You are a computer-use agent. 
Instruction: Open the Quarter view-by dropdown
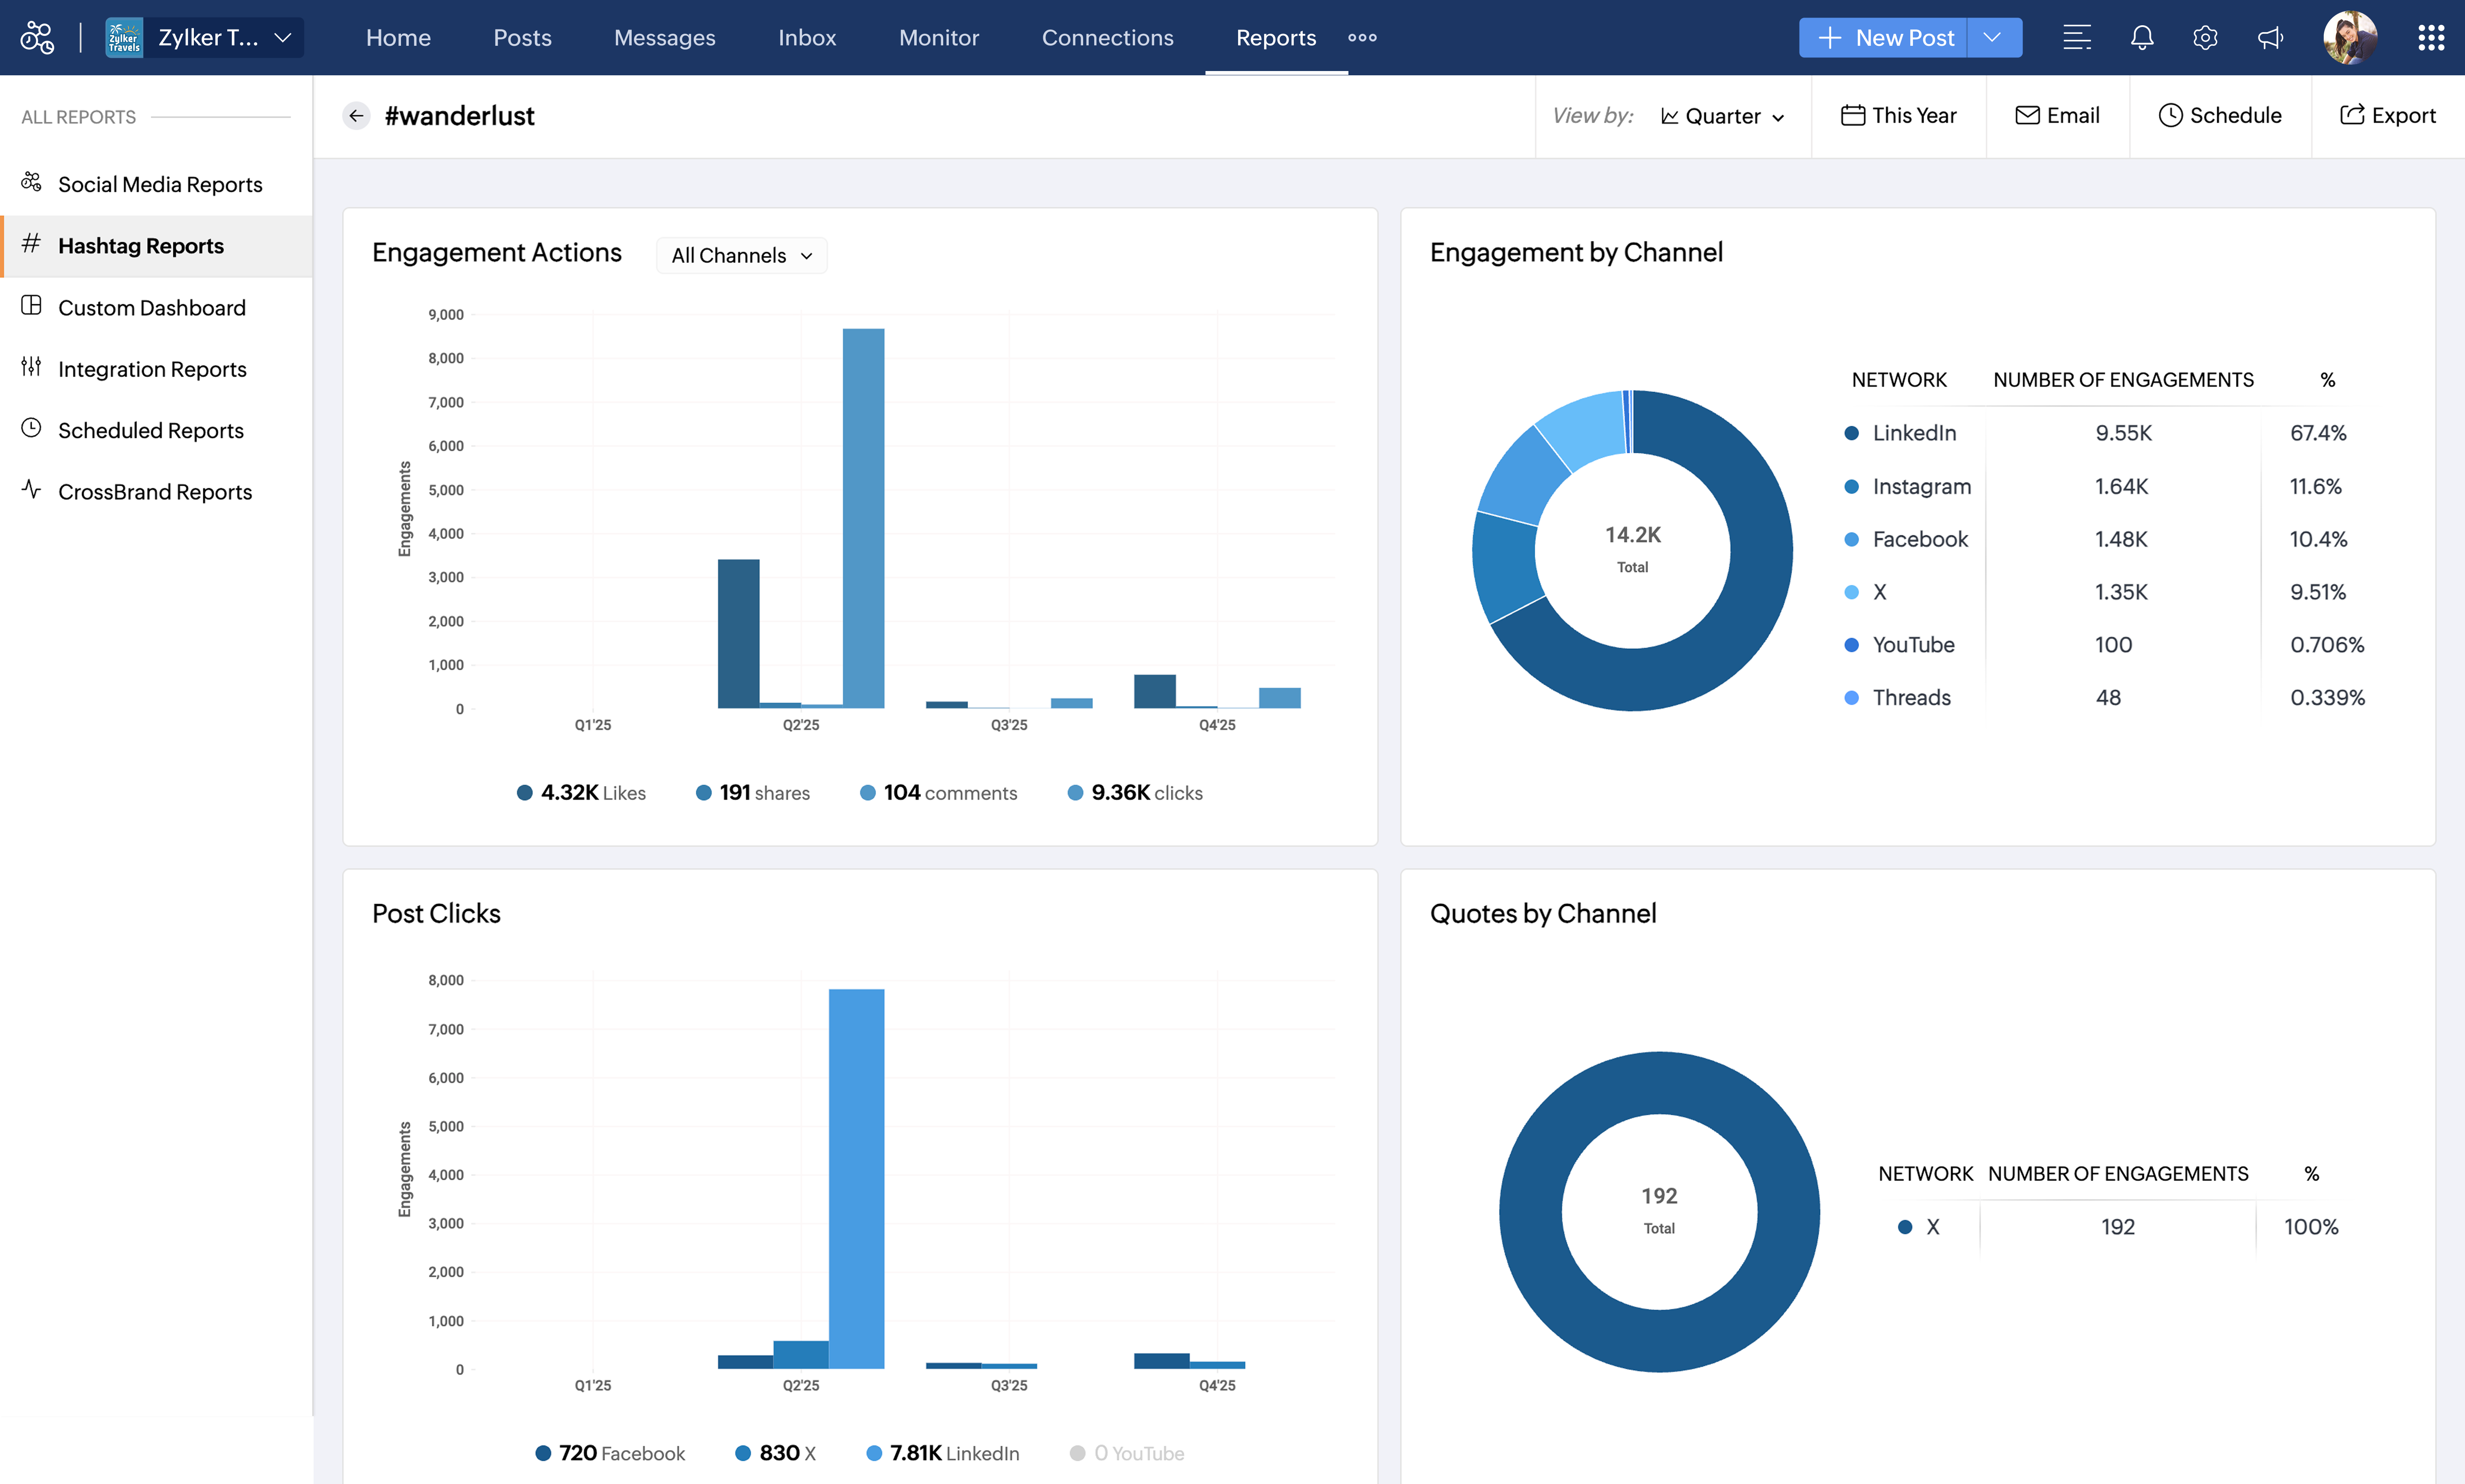[1722, 116]
